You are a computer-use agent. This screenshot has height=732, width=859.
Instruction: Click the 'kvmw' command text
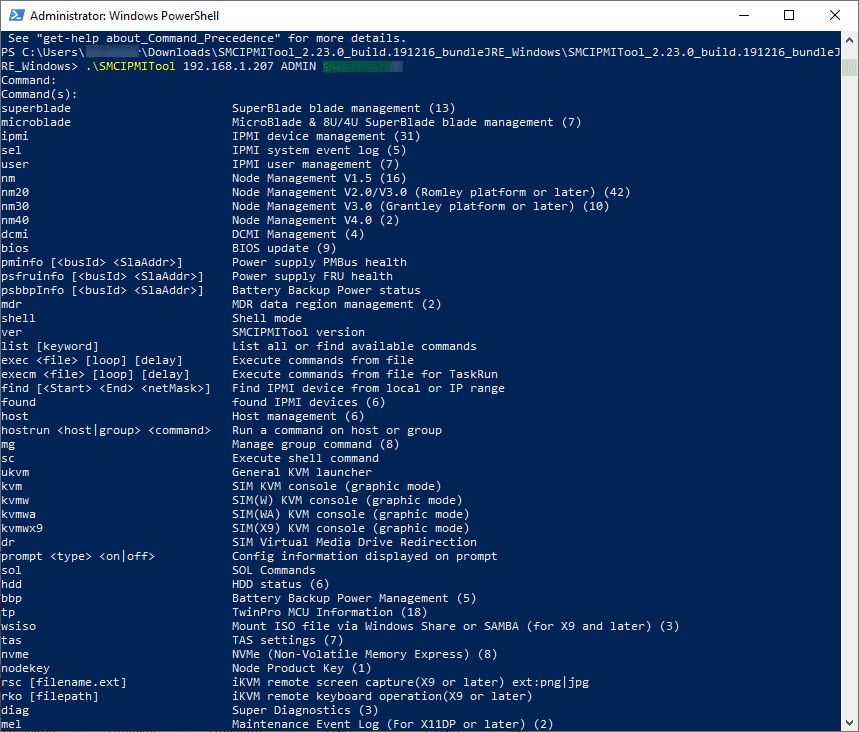(x=15, y=500)
